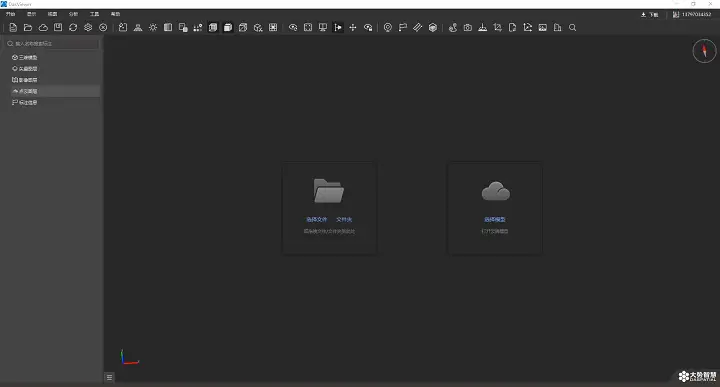720x387 pixels.
Task: Select the second layer tree item
Action: coord(25,68)
